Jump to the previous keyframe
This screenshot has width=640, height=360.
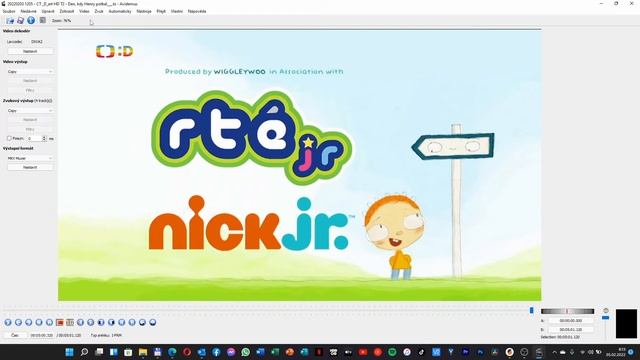pyautogui.click(x=39, y=322)
